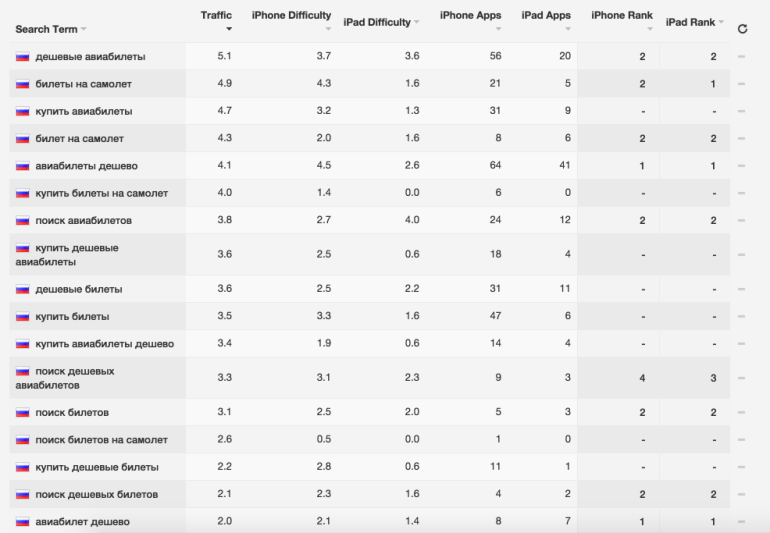Click the Russian flag beside дешевые авиабилеты

pyautogui.click(x=23, y=57)
